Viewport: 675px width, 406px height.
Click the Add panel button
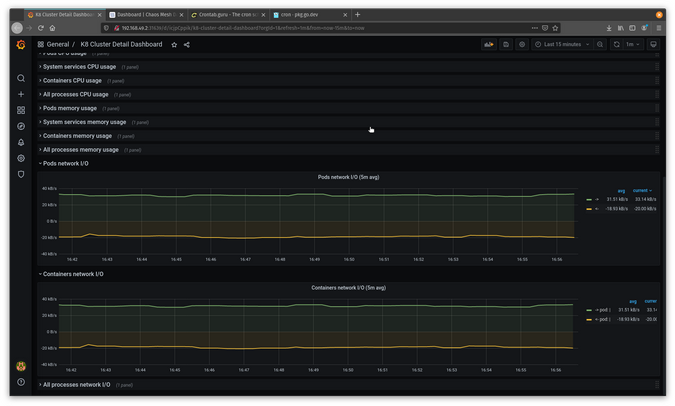(x=489, y=44)
